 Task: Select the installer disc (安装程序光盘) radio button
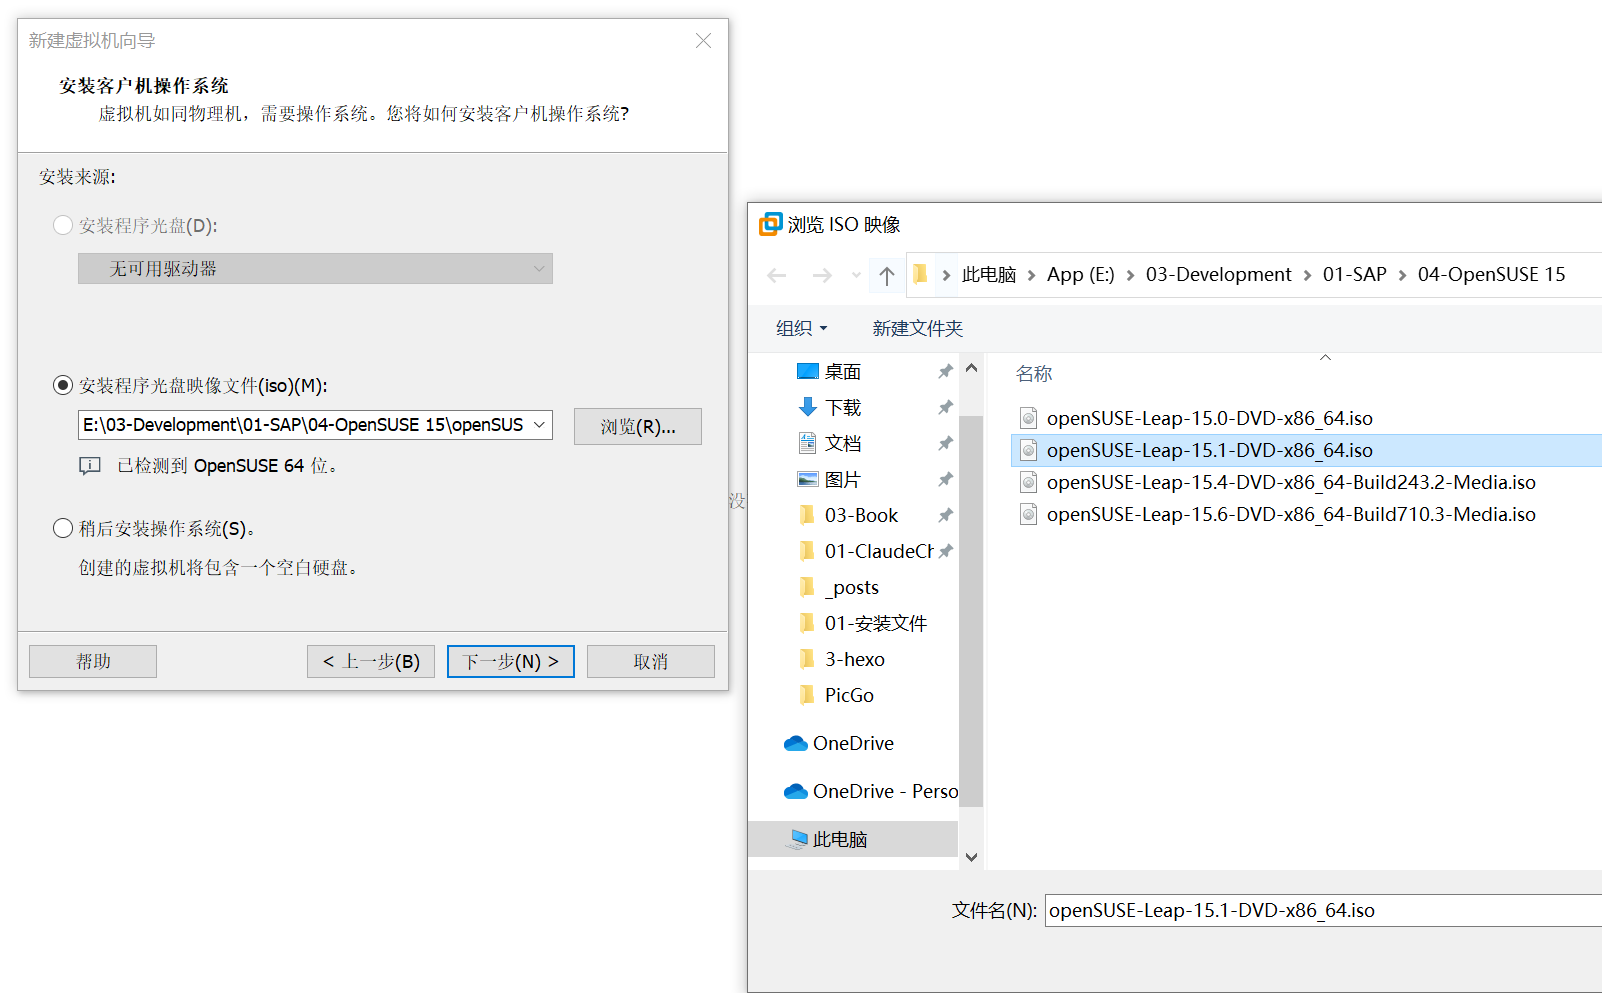click(63, 225)
